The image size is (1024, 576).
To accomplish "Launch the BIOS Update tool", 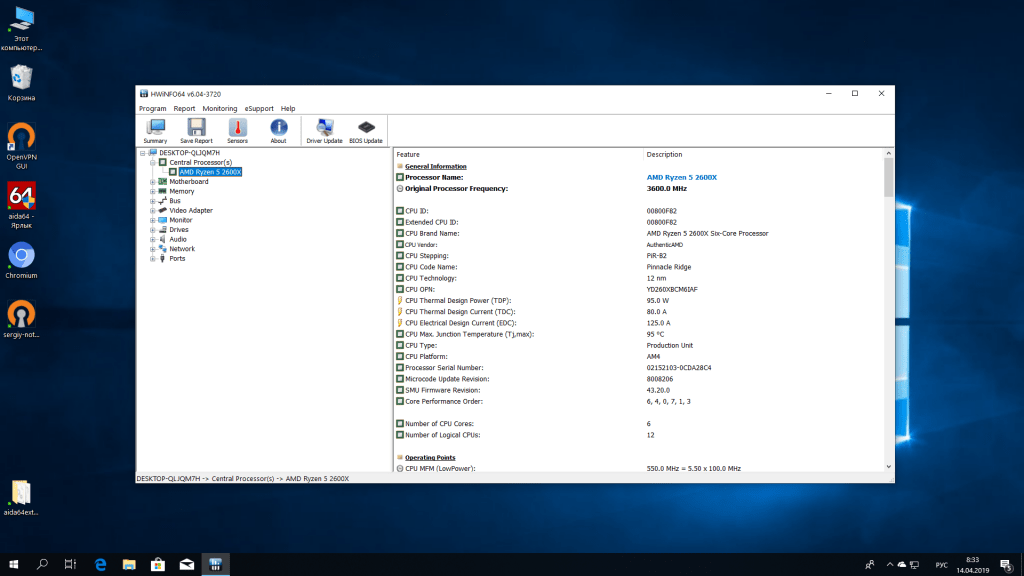I will (x=366, y=131).
